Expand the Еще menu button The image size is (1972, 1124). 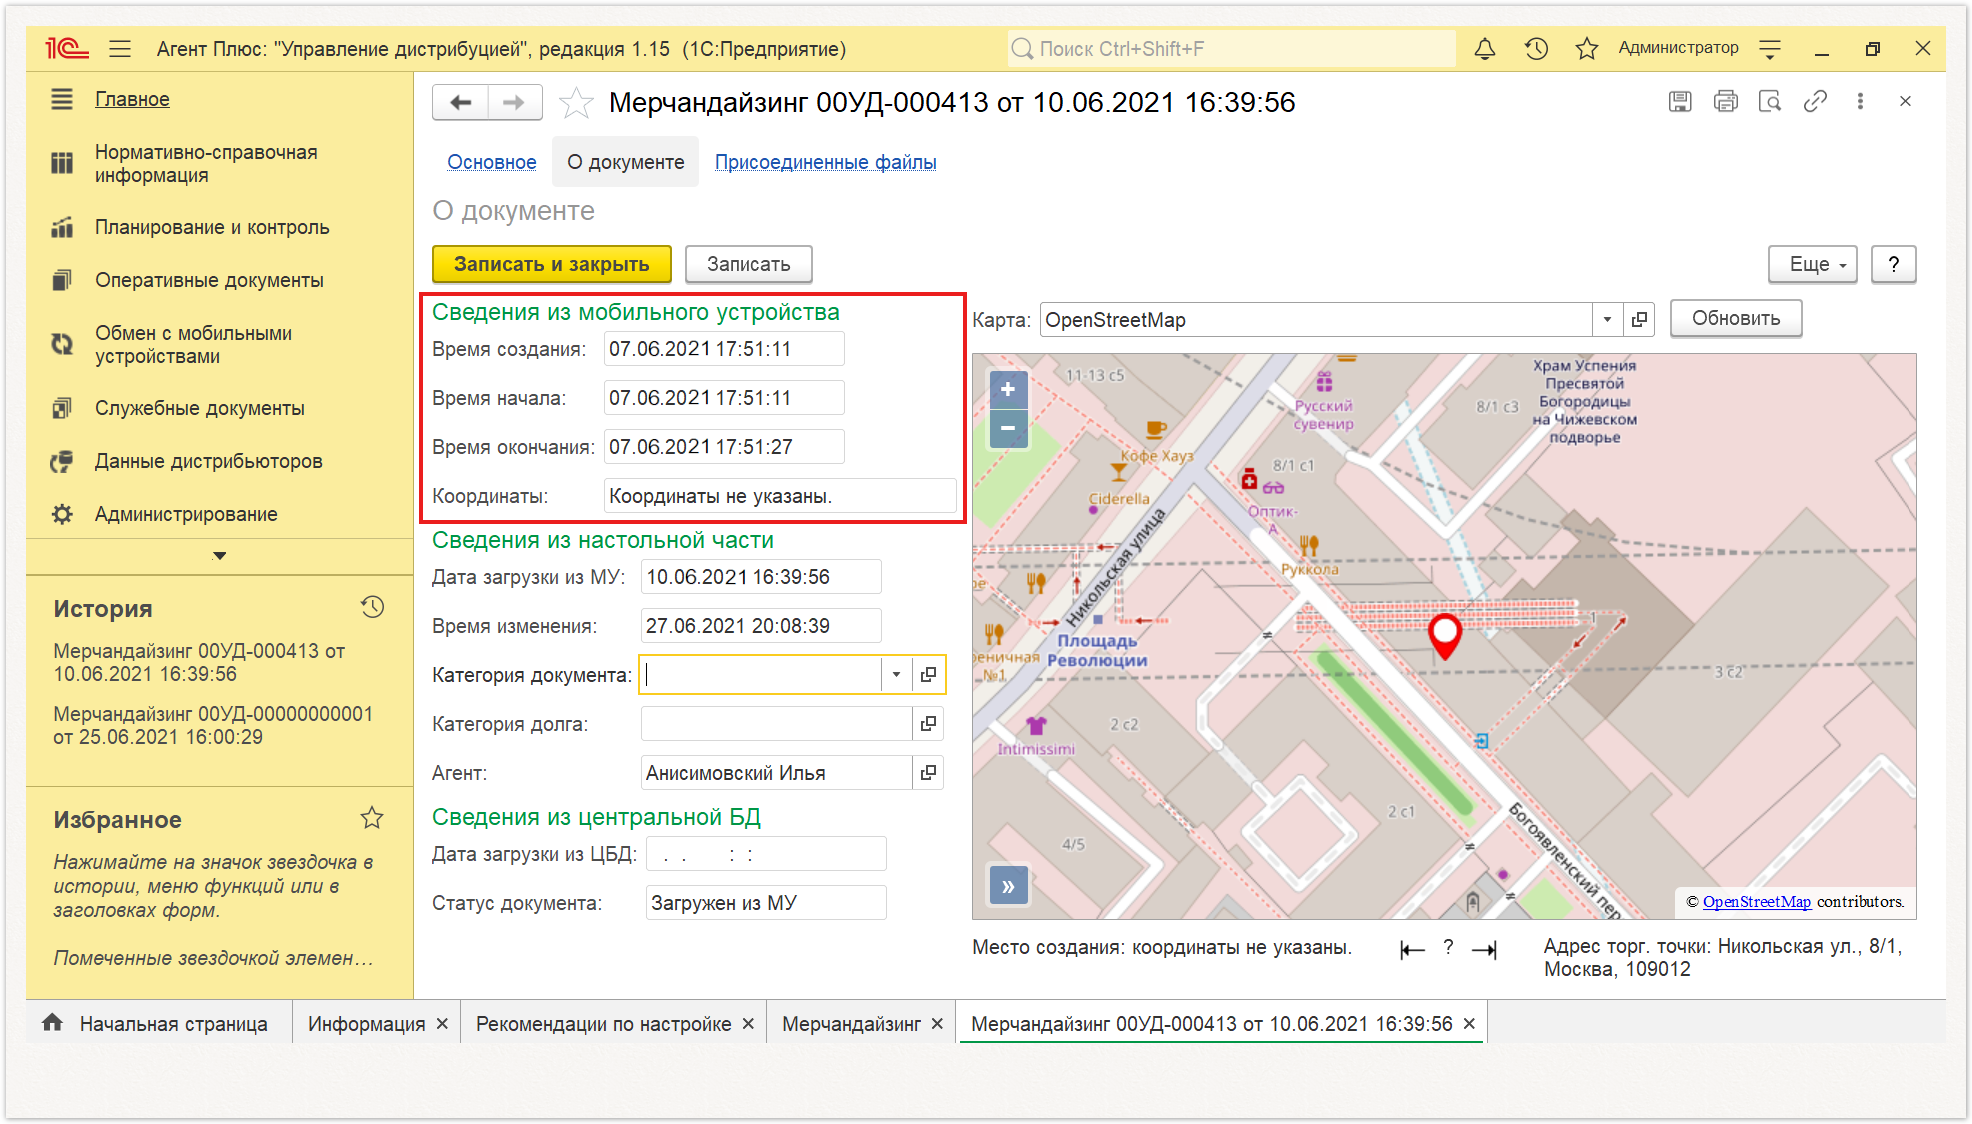pos(1813,264)
